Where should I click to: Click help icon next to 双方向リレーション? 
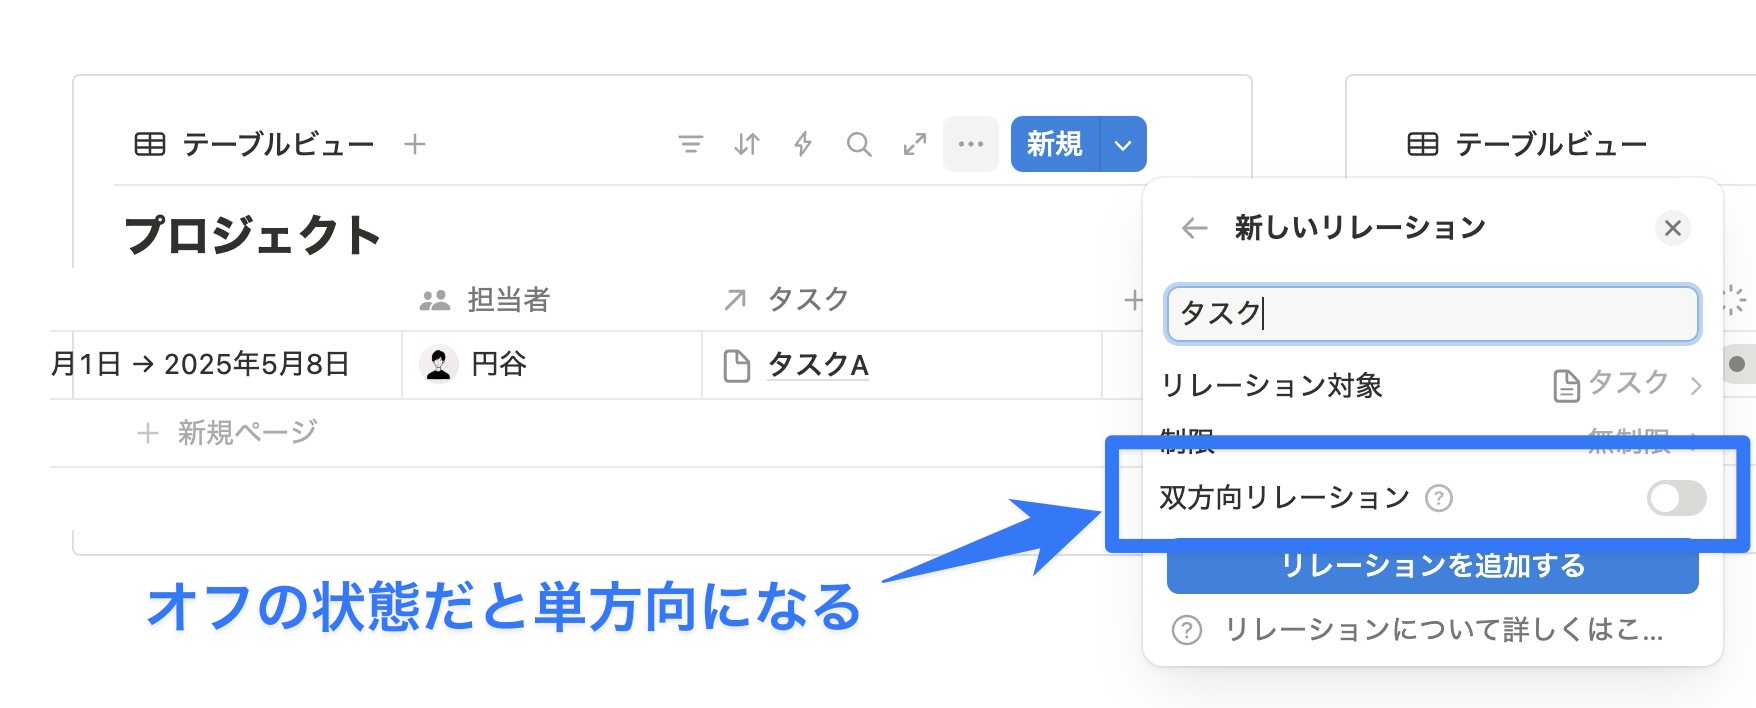[x=1438, y=498]
